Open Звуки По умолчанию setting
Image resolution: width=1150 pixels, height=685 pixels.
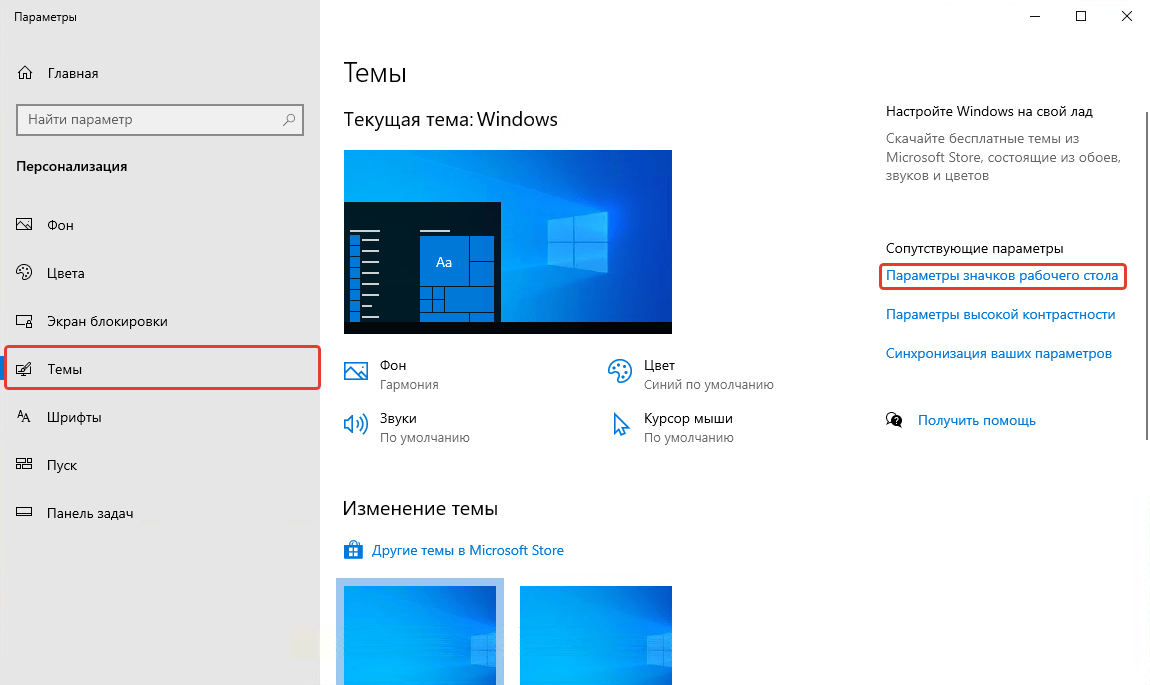click(x=406, y=428)
